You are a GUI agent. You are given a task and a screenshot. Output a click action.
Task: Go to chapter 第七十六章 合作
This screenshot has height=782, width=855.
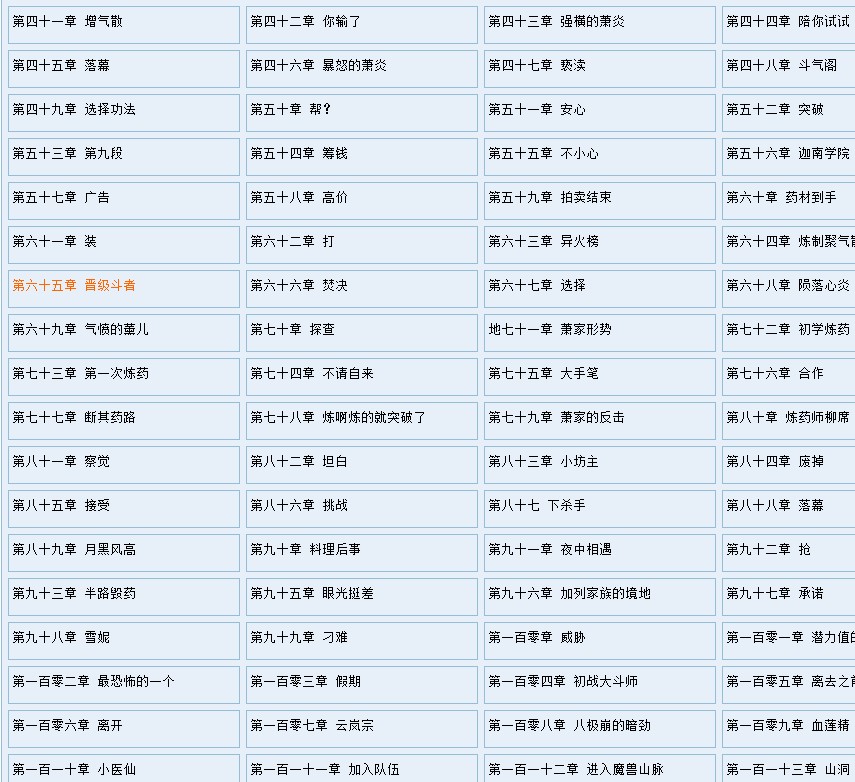775,374
